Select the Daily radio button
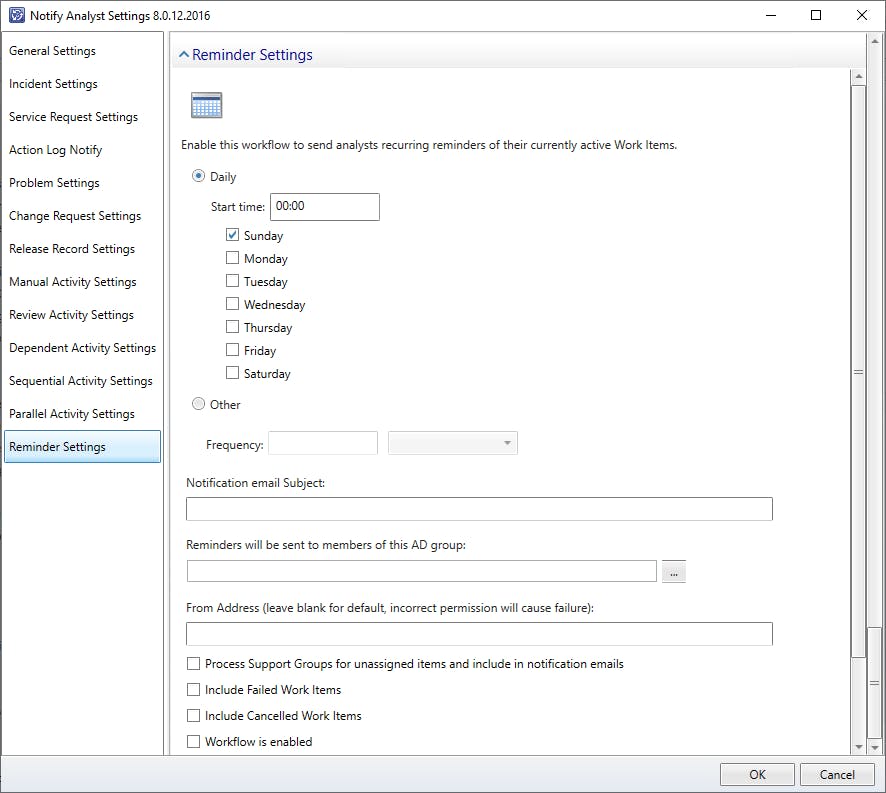886x793 pixels. click(x=197, y=177)
